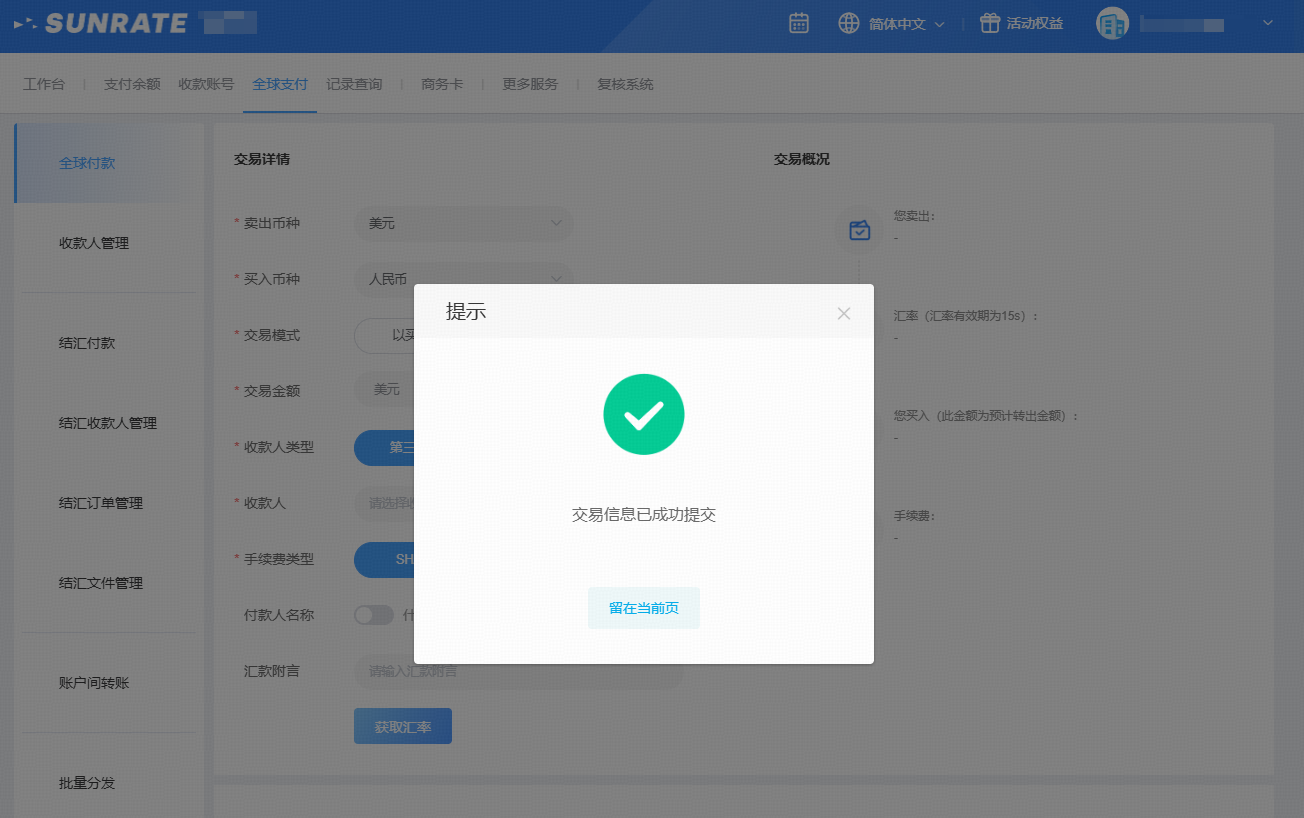Click the calendar icon in header
Screen dimensions: 1304x818
[x=798, y=23]
